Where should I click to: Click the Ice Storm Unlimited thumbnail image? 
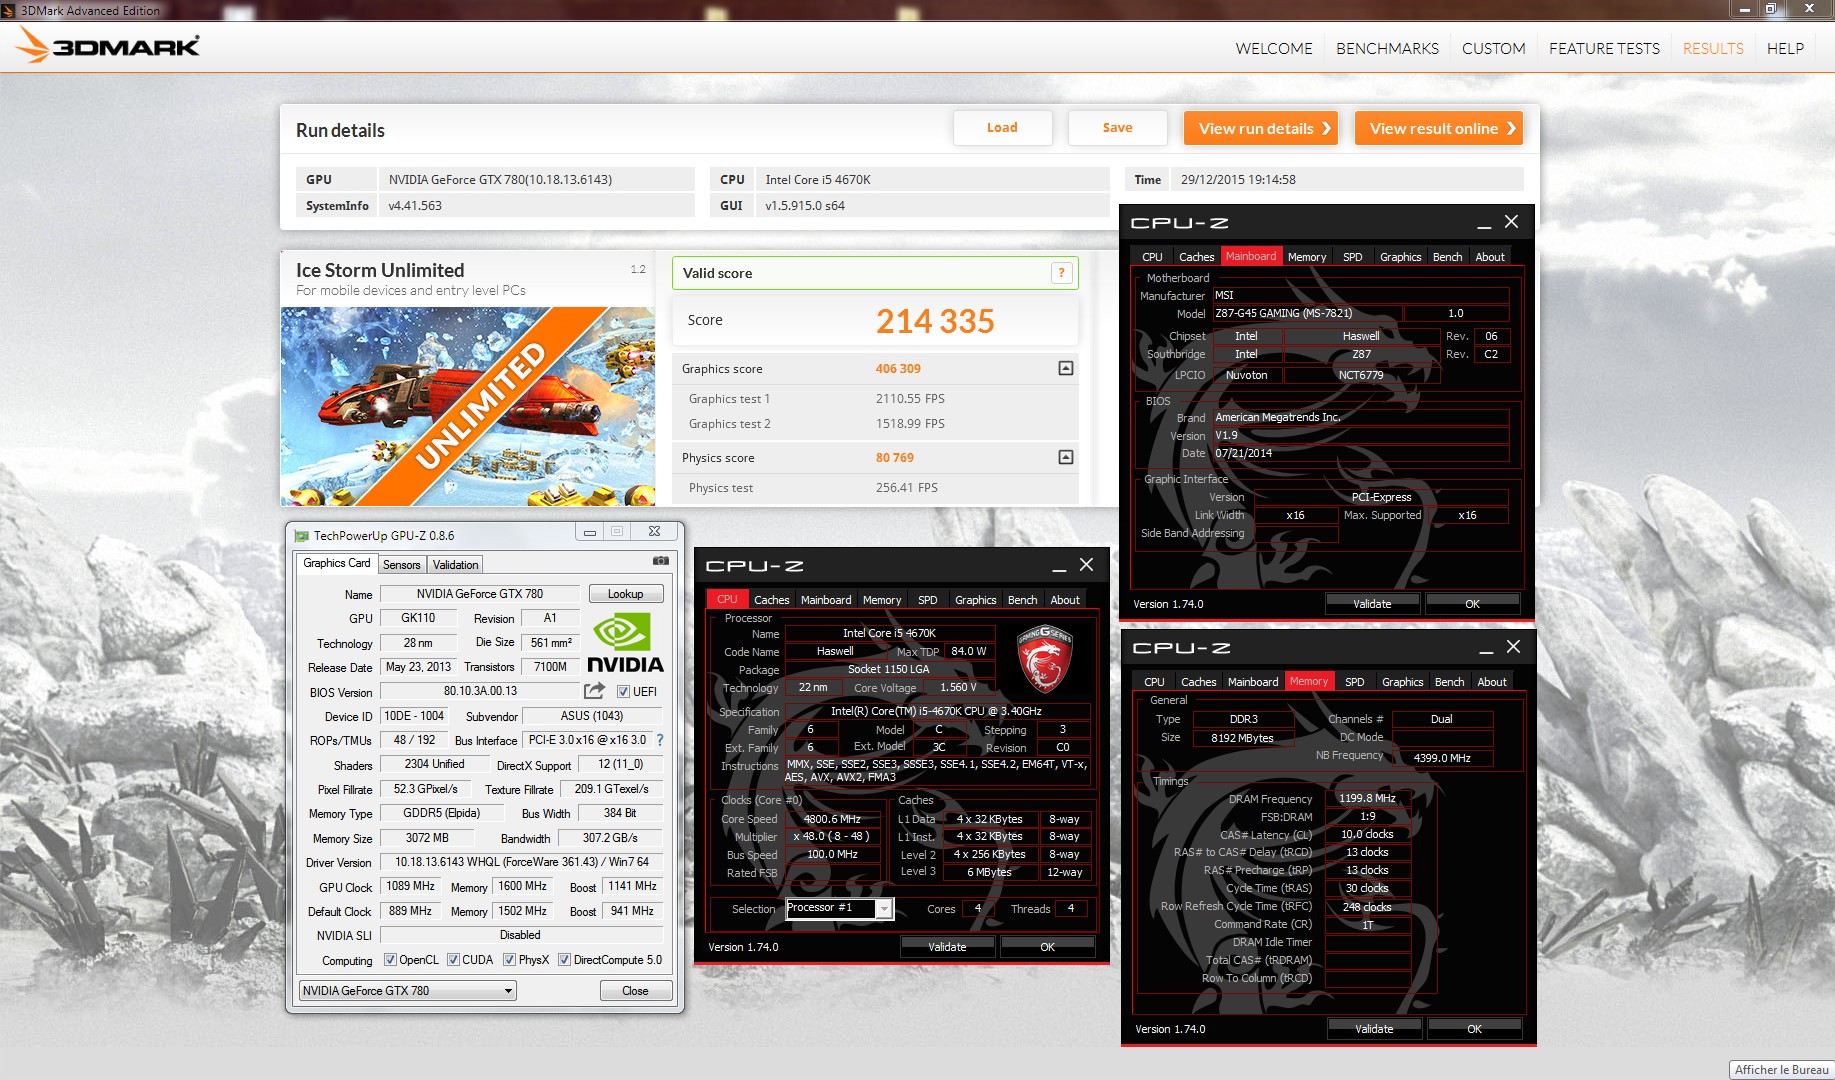click(467, 406)
